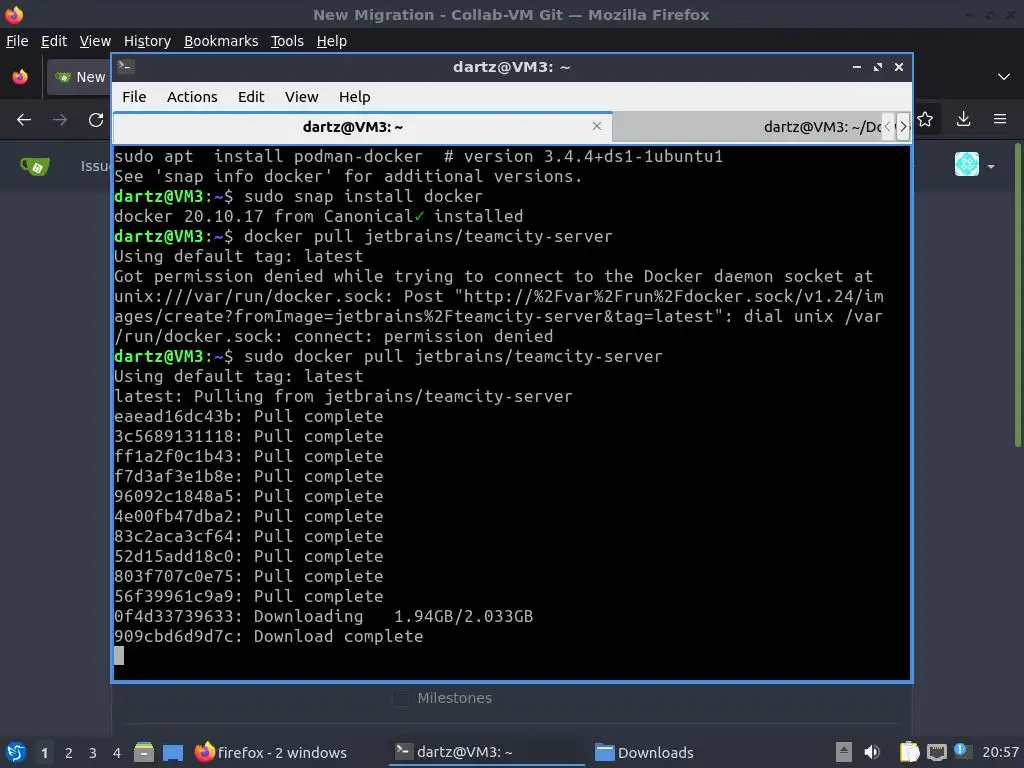The height and width of the screenshot is (768, 1024).
Task: Open Firefox View pinned icon
Action: click(20, 77)
